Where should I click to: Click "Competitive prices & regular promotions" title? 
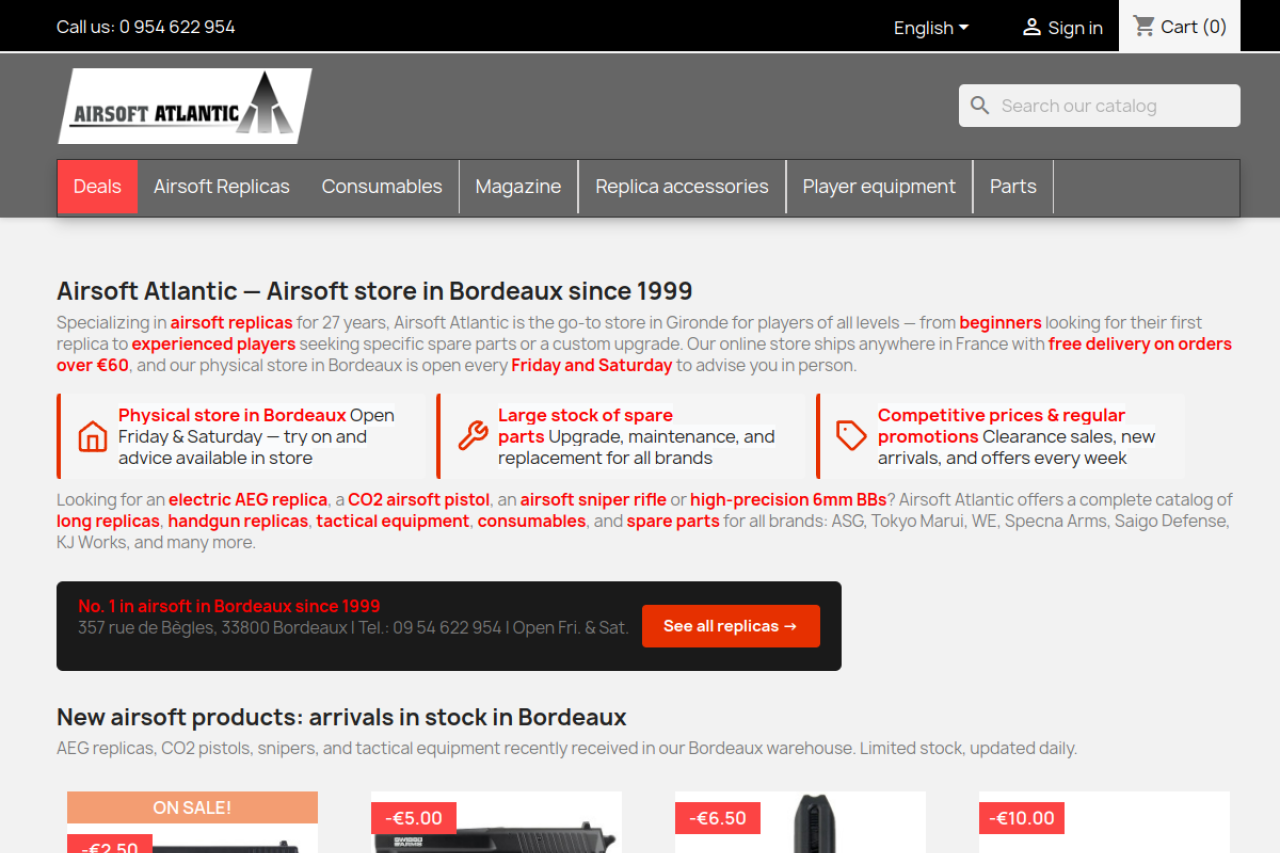coord(1001,425)
